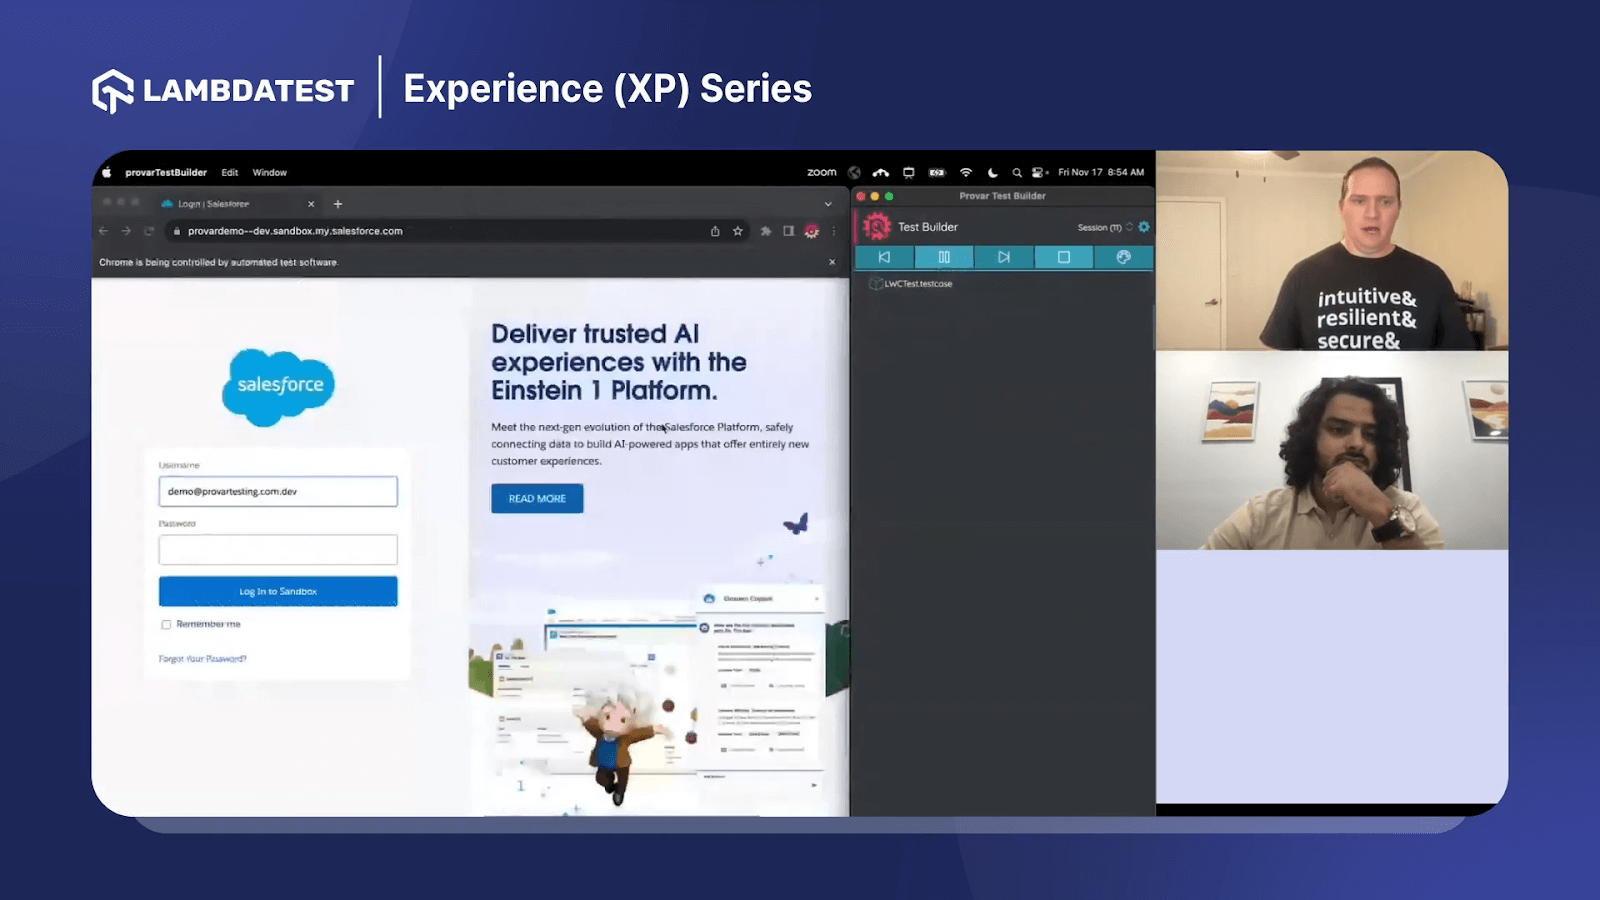
Task: Click the Log In to Sandbox button
Action: point(278,590)
